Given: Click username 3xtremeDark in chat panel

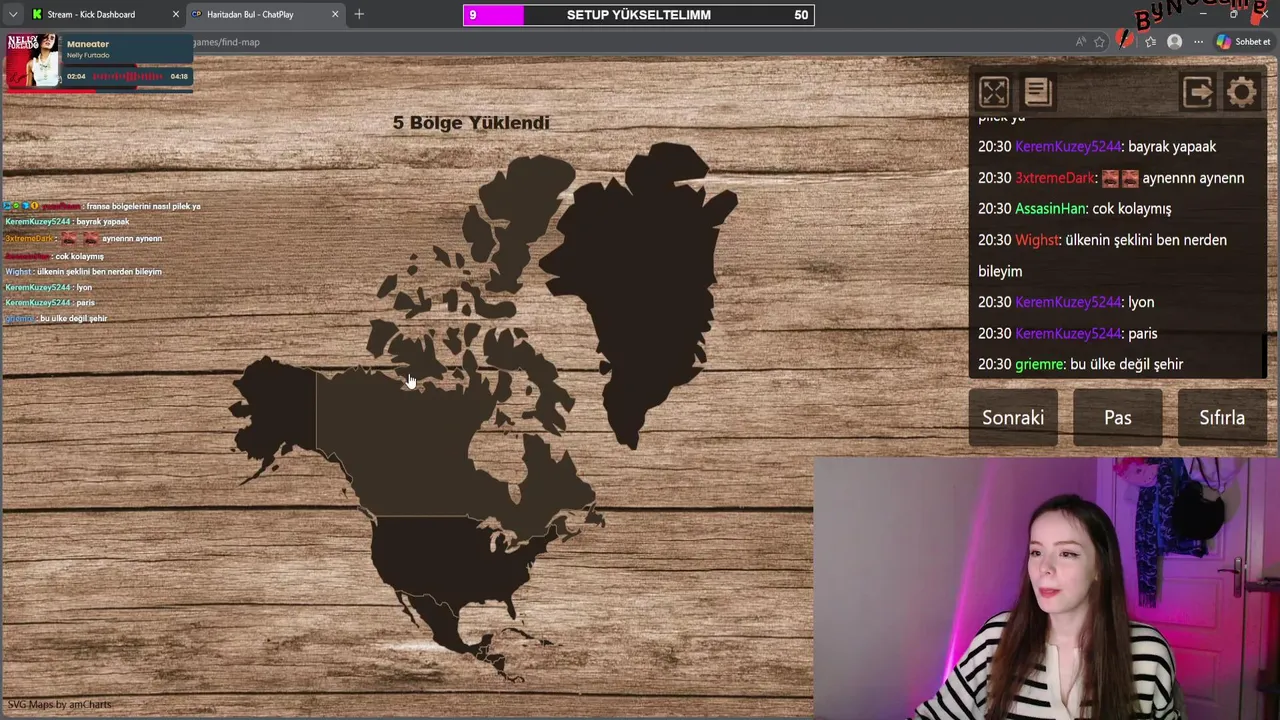Looking at the screenshot, I should [1055, 177].
